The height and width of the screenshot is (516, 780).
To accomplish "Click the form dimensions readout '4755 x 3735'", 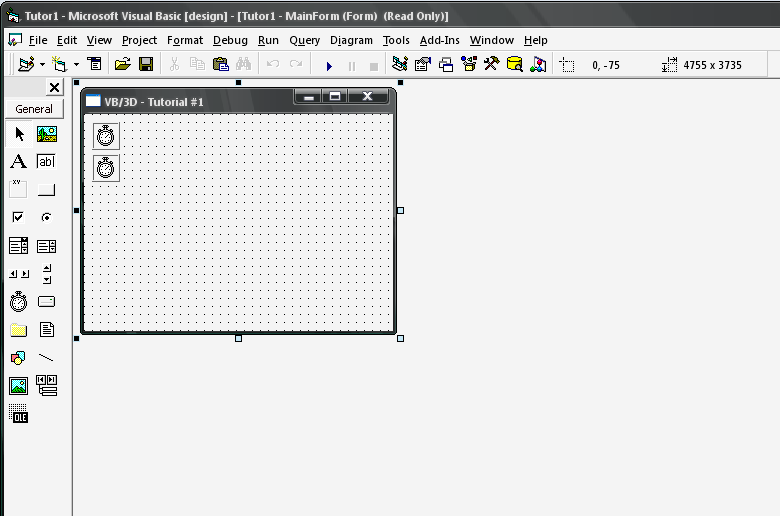I will (712, 65).
